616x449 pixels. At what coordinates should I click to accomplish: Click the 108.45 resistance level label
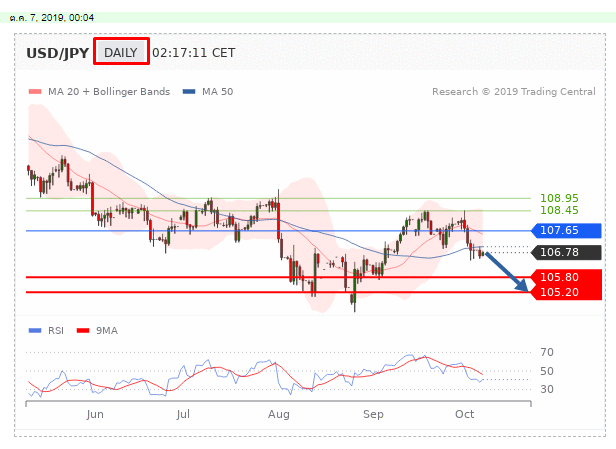point(559,210)
